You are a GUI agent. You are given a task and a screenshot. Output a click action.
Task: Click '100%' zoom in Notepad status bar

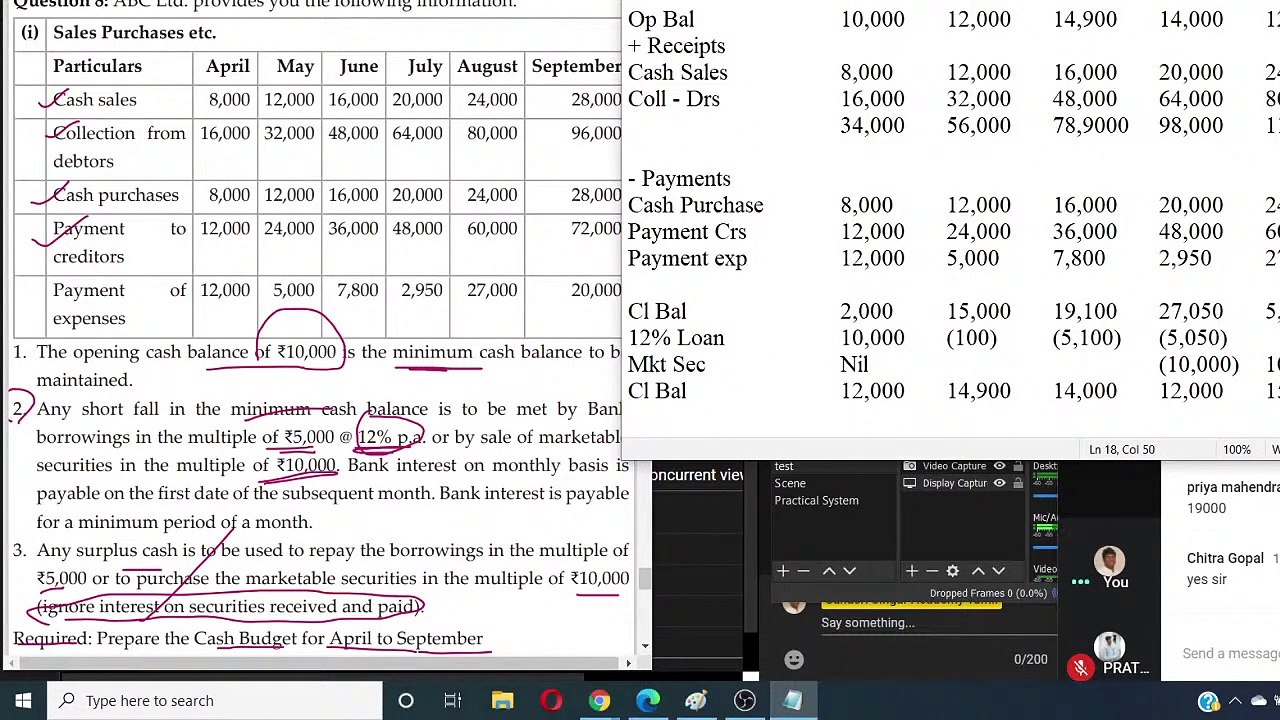pos(1237,450)
